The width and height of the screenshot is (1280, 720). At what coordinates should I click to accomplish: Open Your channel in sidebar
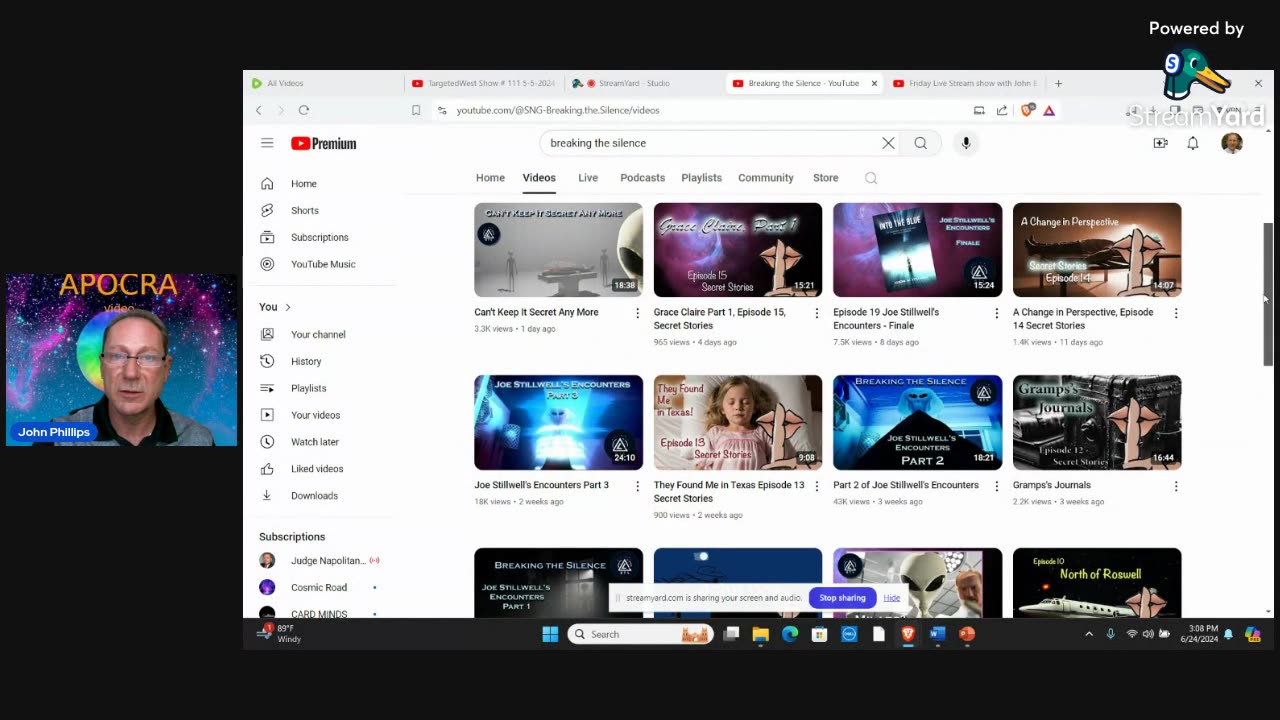(x=320, y=335)
